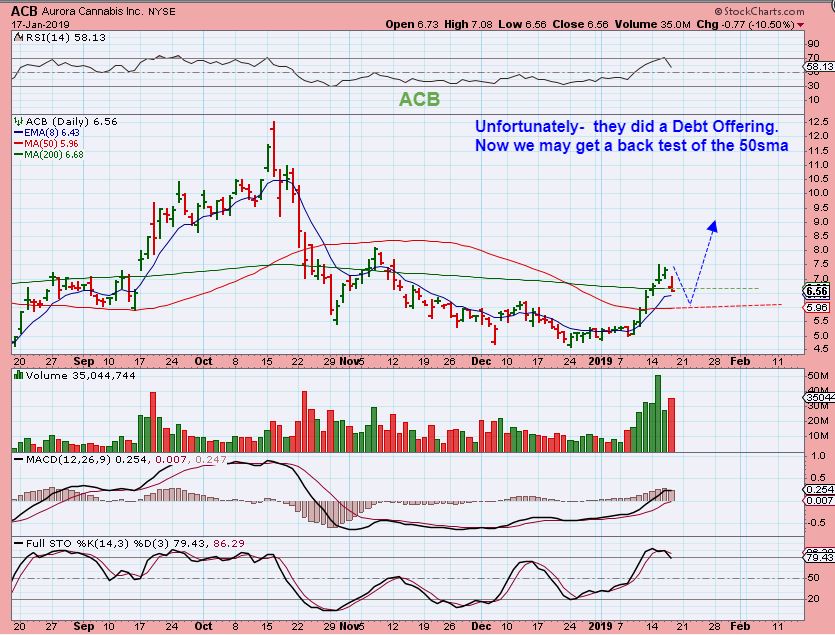Click the ACB (Daily) 6.56 legend entry
Screen dimensions: 835x635
[71, 121]
